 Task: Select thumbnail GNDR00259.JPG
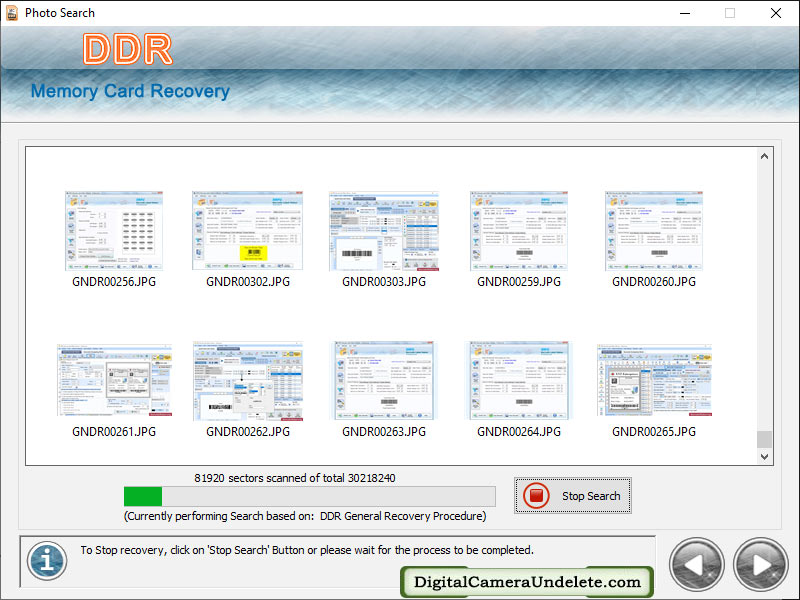[519, 231]
